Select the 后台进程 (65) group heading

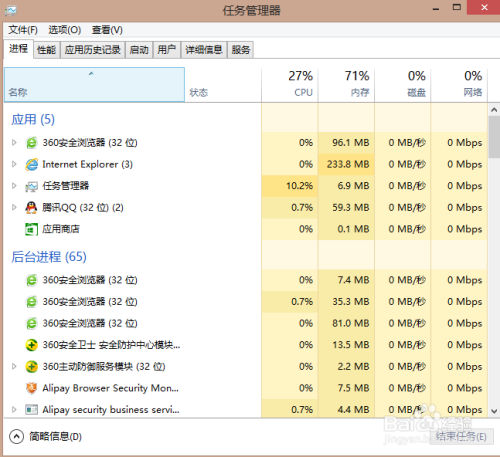tap(49, 257)
